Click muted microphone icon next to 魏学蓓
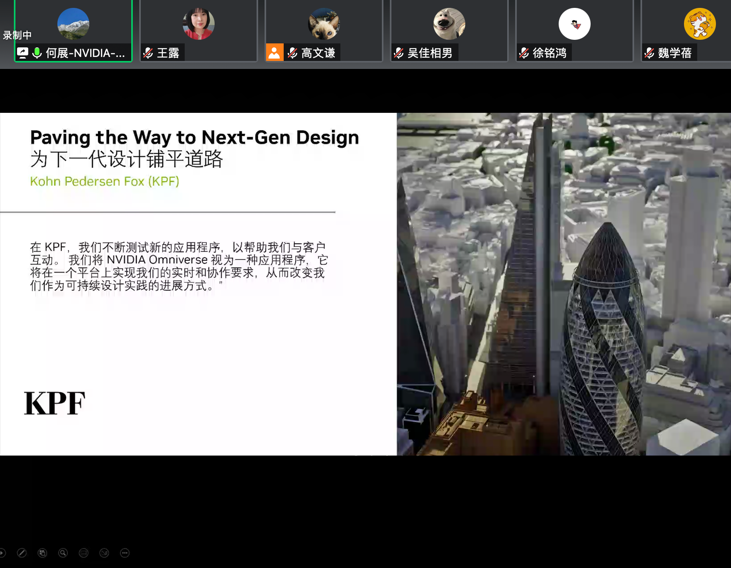This screenshot has width=731, height=568. [x=649, y=53]
